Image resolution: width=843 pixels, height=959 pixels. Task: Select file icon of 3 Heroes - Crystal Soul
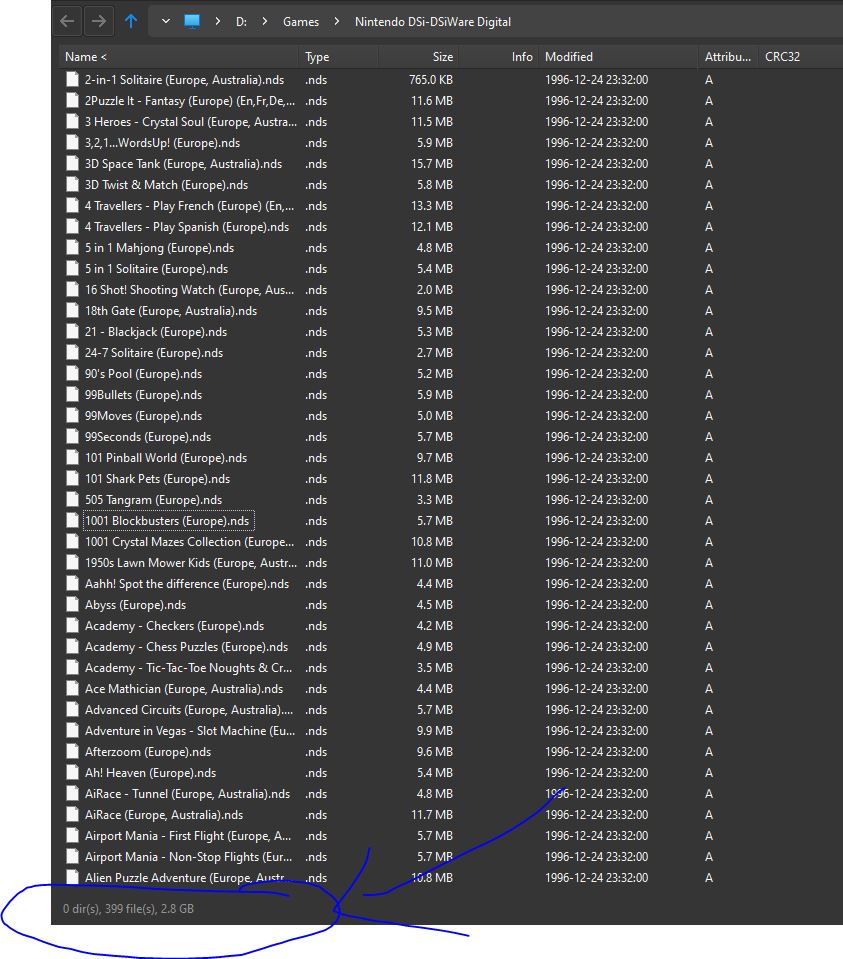click(73, 122)
